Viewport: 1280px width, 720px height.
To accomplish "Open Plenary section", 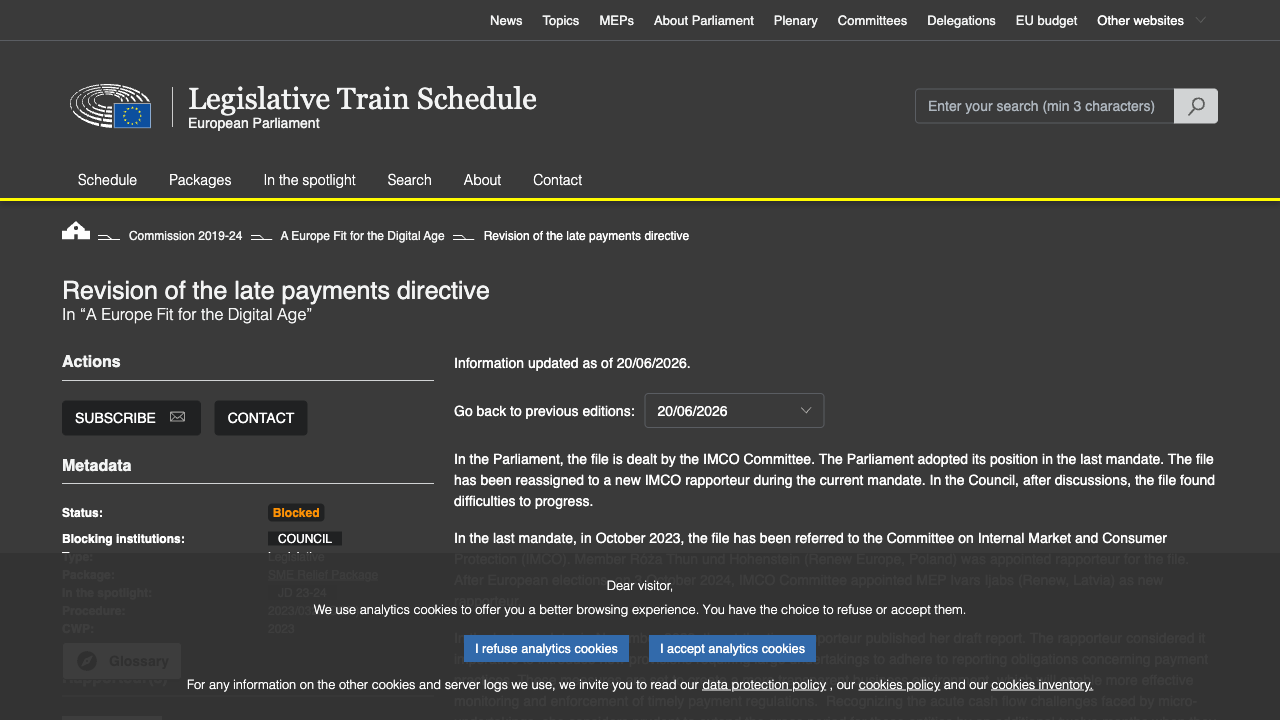I will 796,20.
